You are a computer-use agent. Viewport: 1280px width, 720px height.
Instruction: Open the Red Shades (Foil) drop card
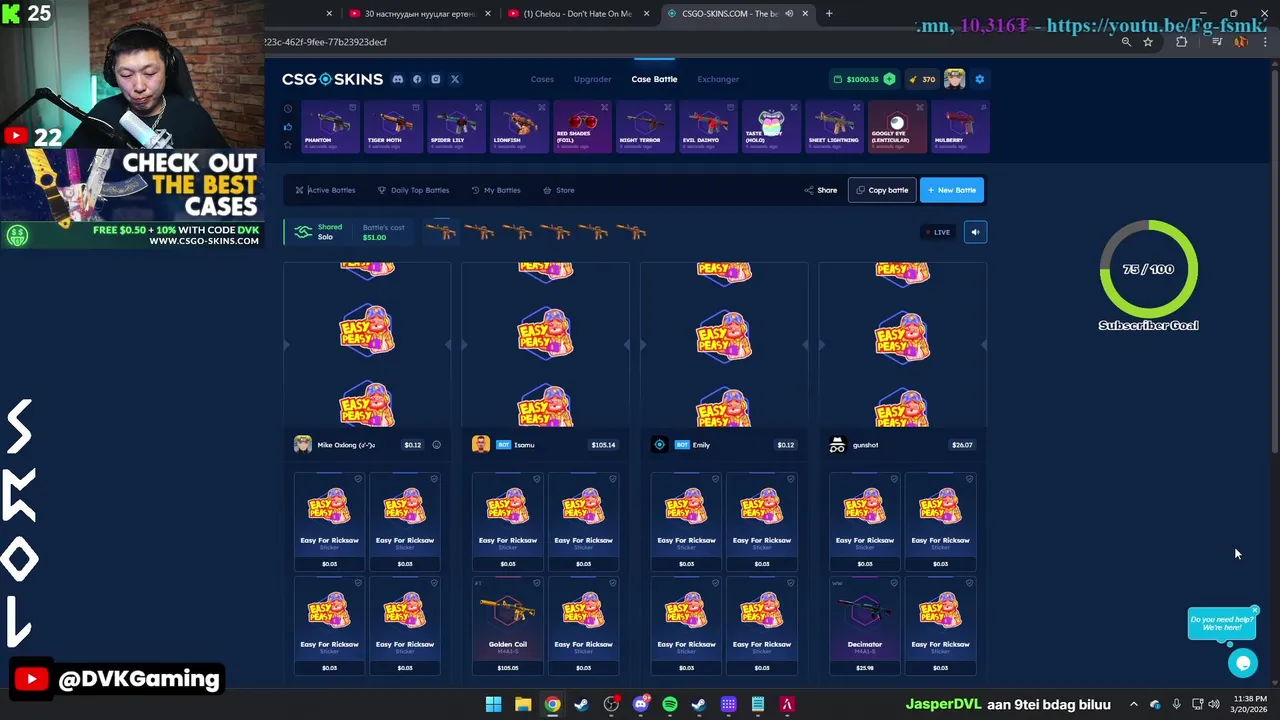click(x=583, y=126)
